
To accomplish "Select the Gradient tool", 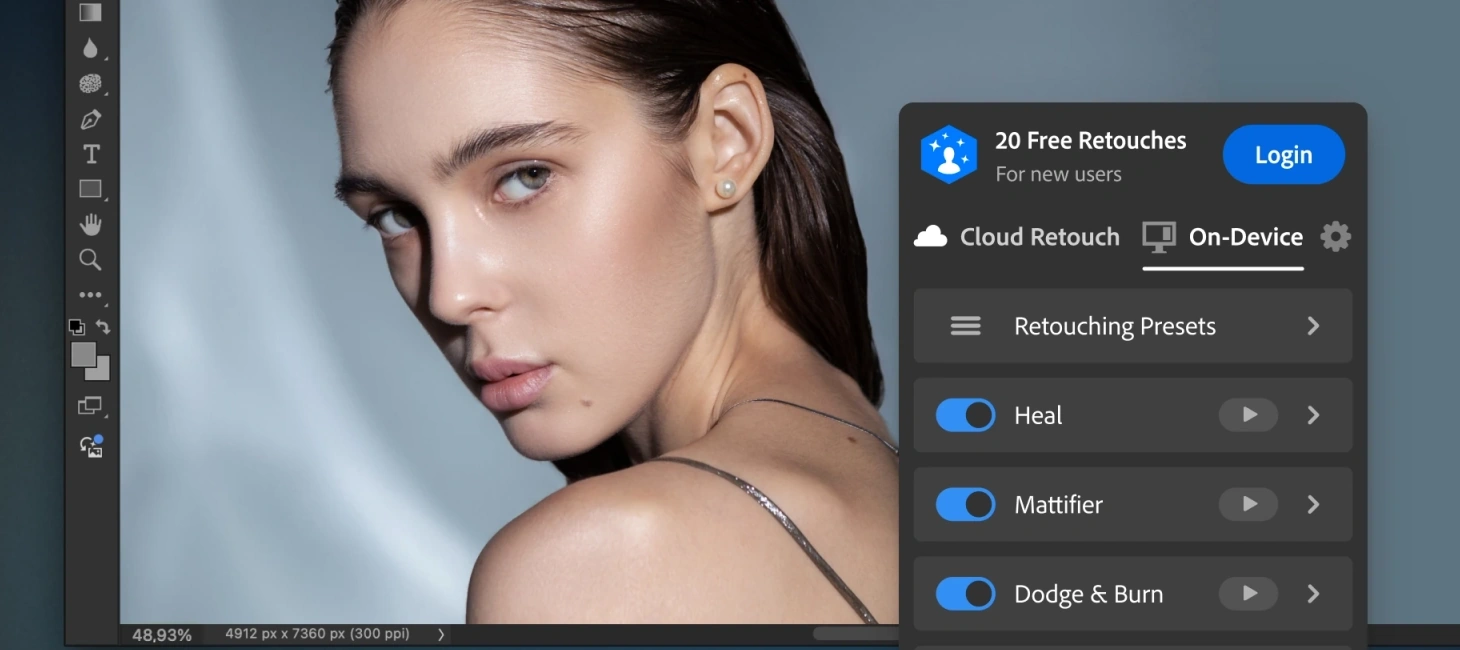I will (x=91, y=13).
